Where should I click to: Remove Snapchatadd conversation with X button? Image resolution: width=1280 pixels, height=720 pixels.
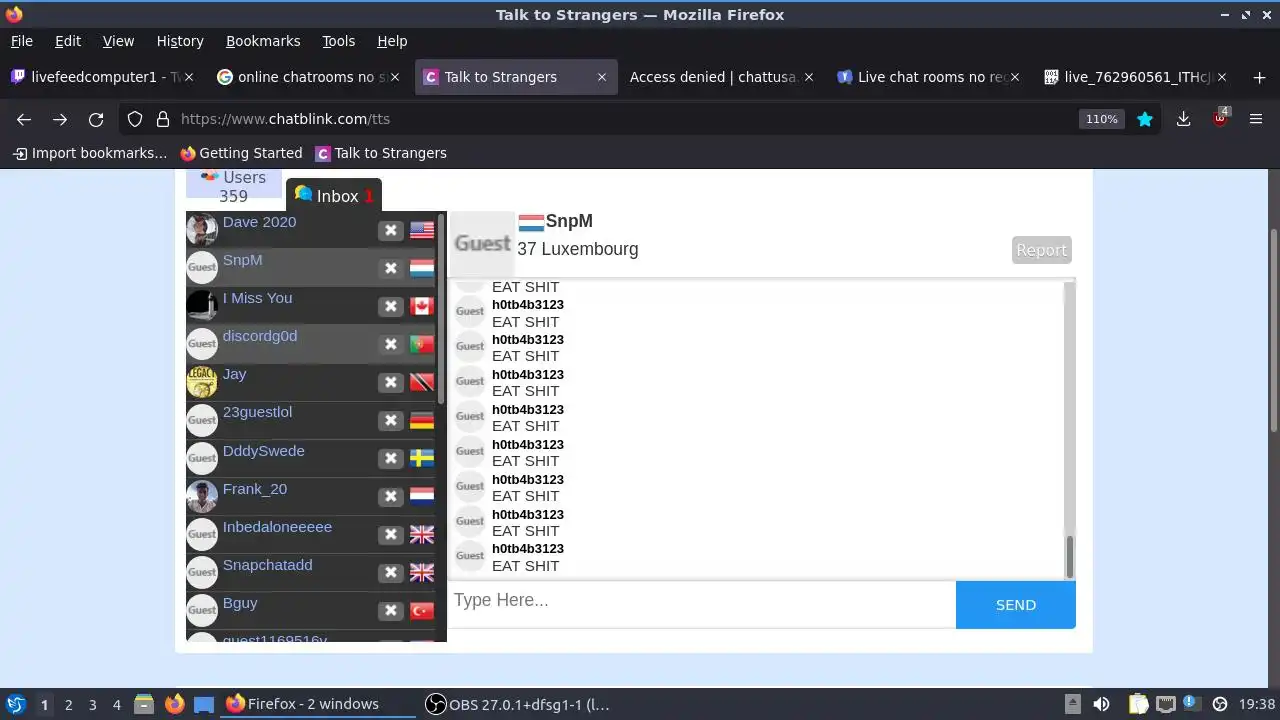pos(391,572)
